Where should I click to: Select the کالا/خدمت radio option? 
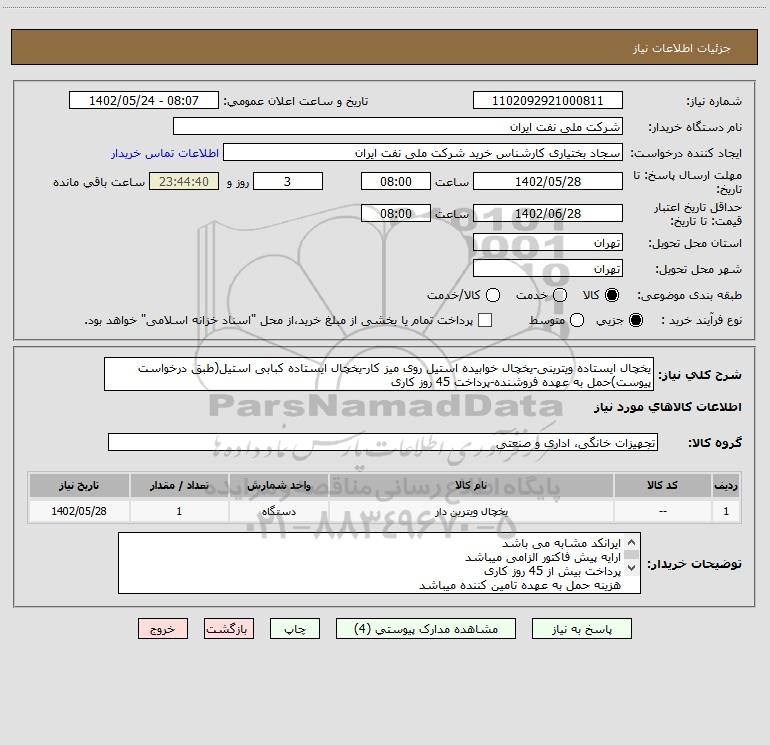pyautogui.click(x=493, y=295)
